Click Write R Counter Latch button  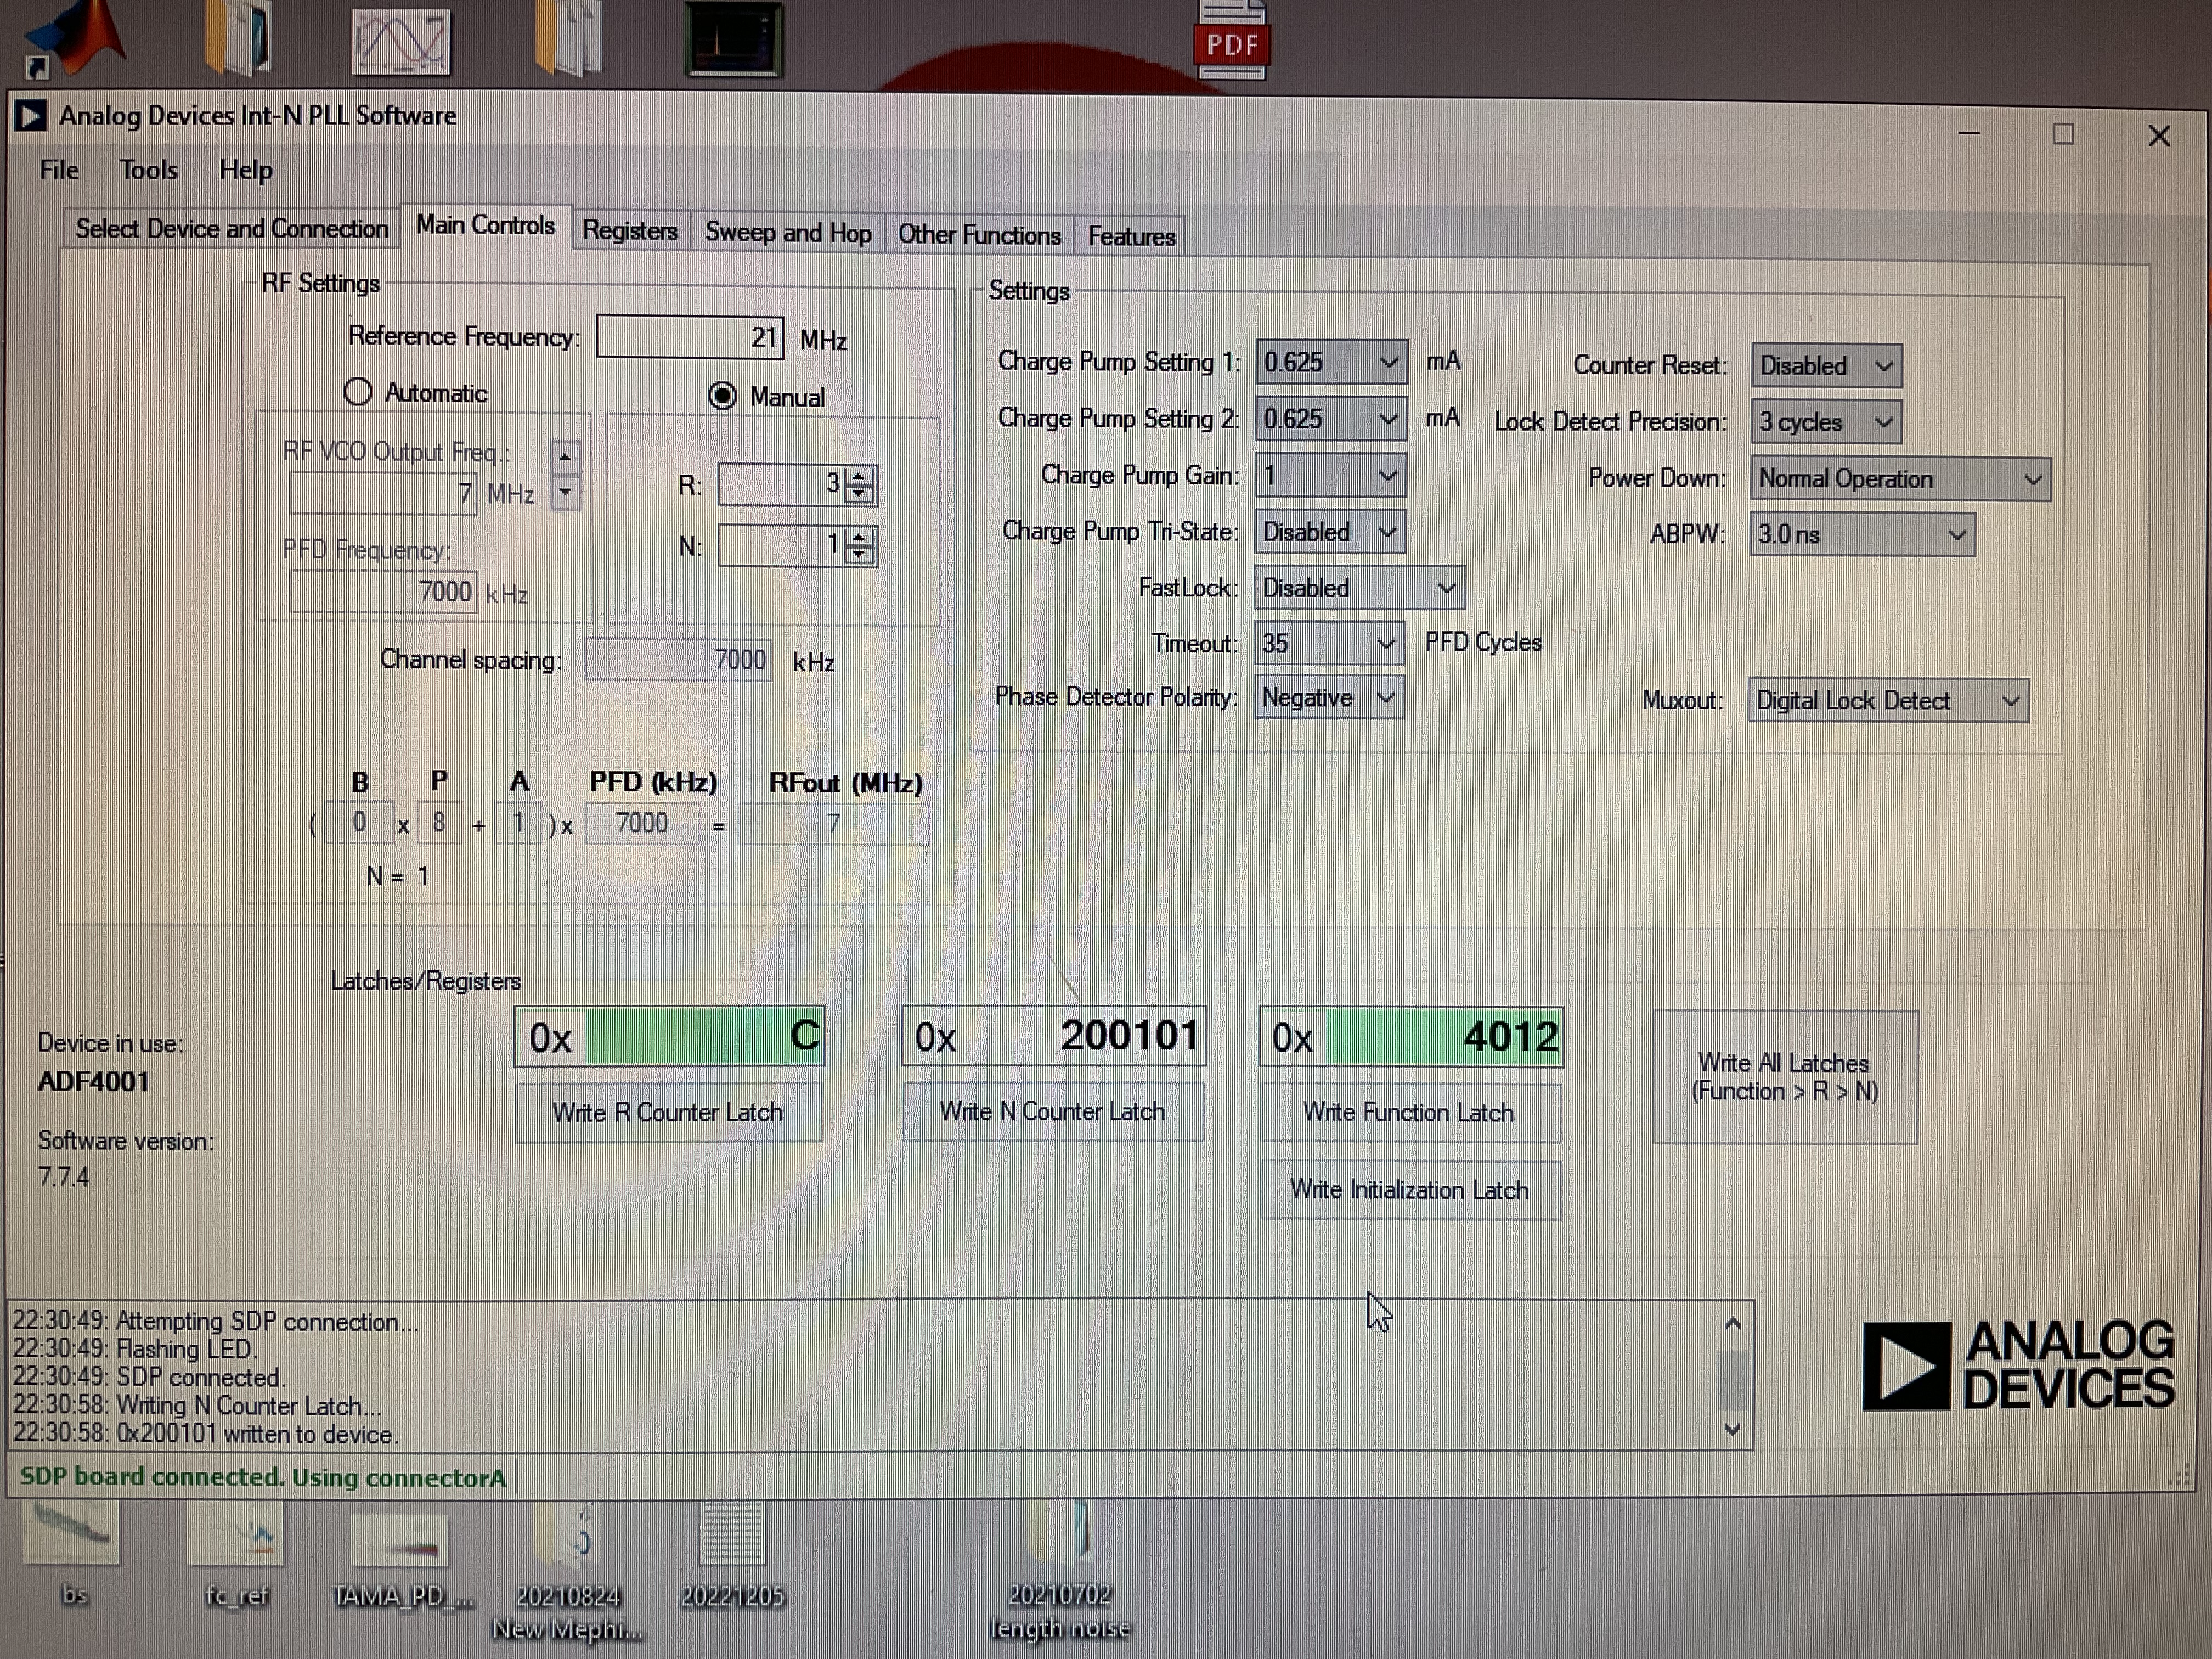pyautogui.click(x=668, y=1113)
